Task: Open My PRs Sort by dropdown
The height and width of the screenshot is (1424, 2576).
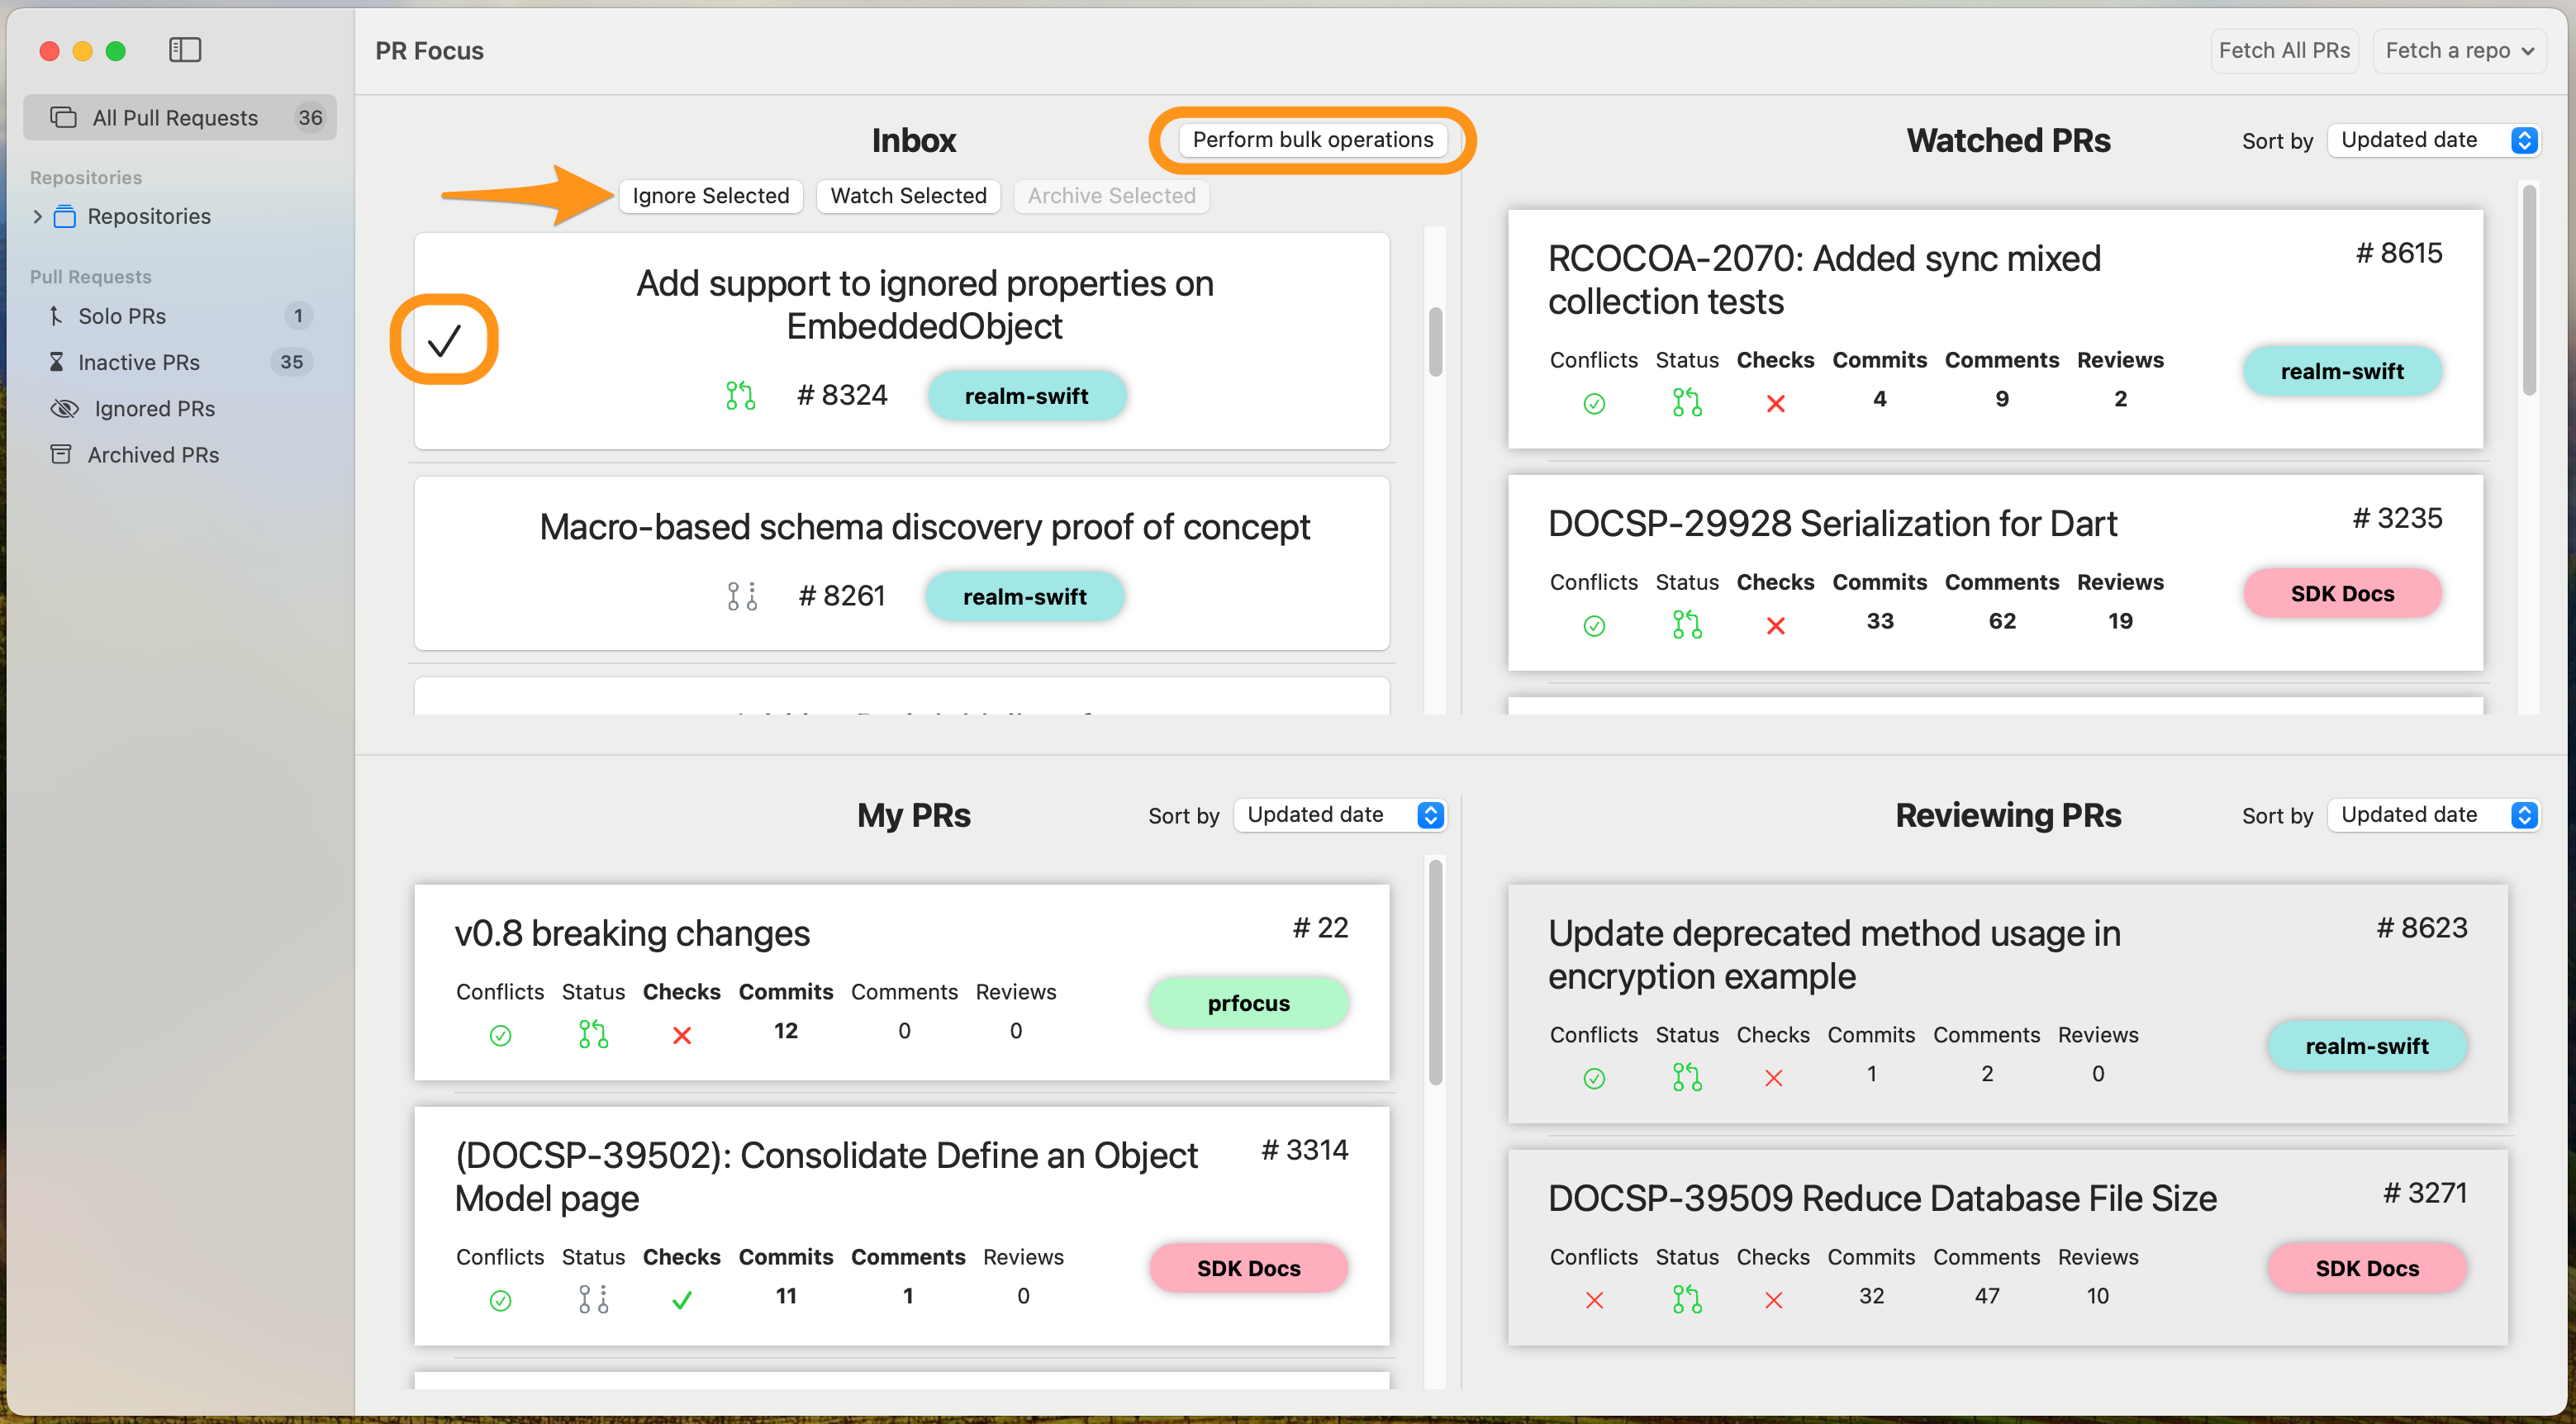Action: (x=1339, y=815)
